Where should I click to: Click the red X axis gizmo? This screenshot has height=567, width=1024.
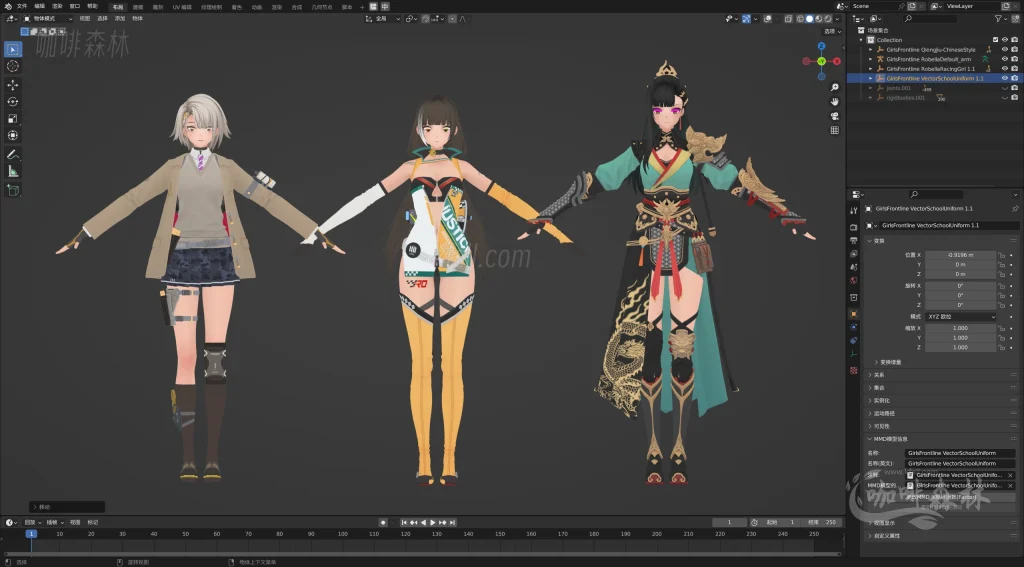(x=837, y=61)
